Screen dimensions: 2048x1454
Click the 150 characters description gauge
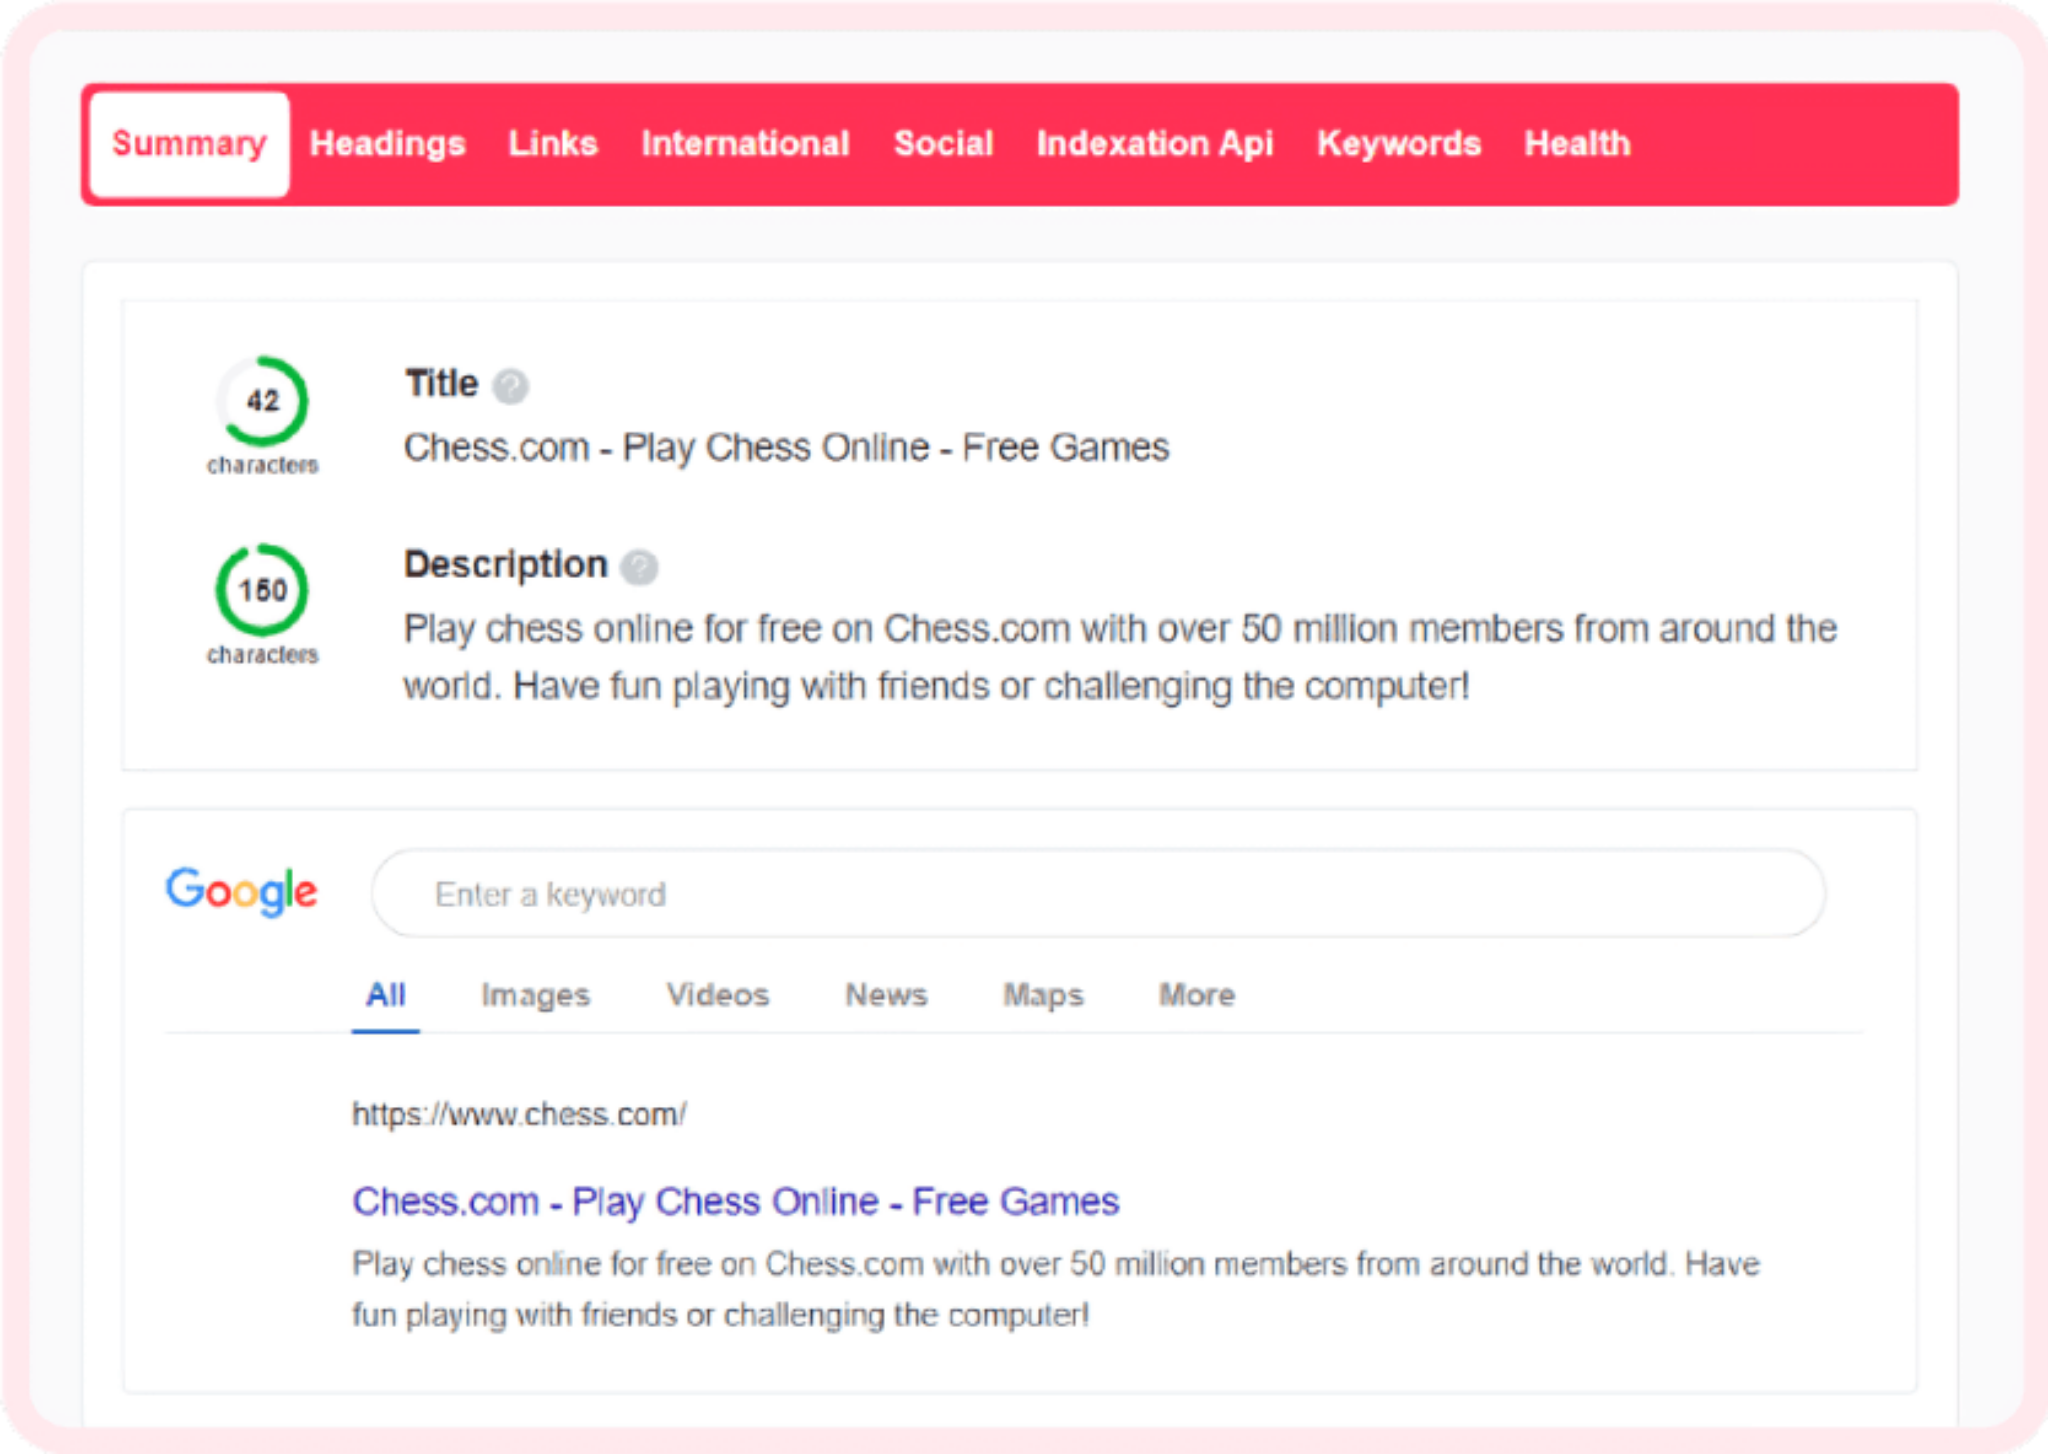[x=262, y=590]
